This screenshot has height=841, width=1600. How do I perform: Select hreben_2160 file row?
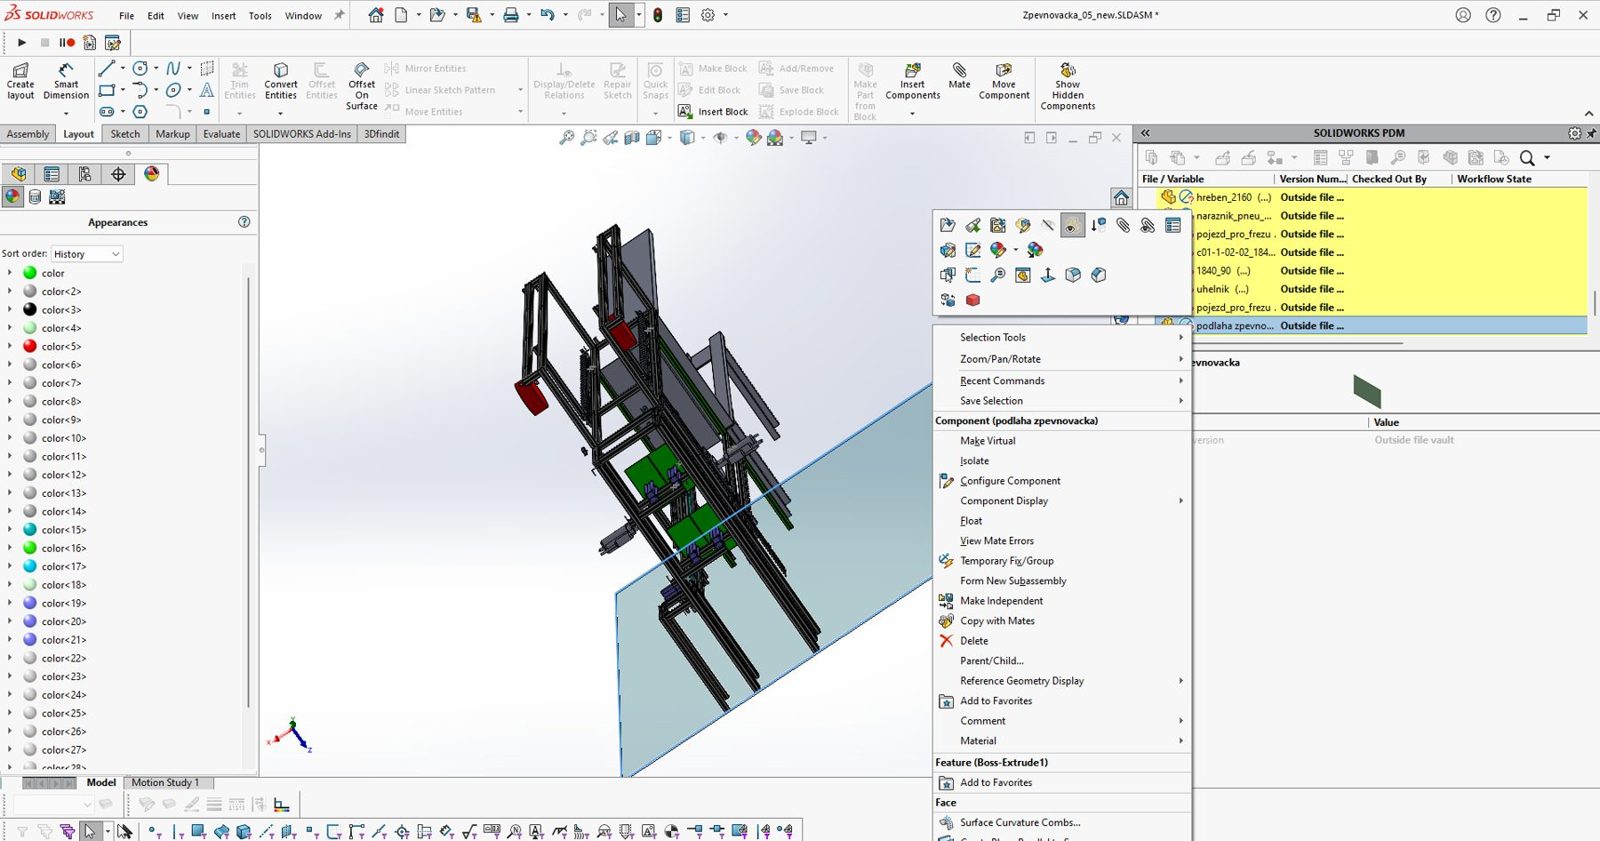[1364, 198]
